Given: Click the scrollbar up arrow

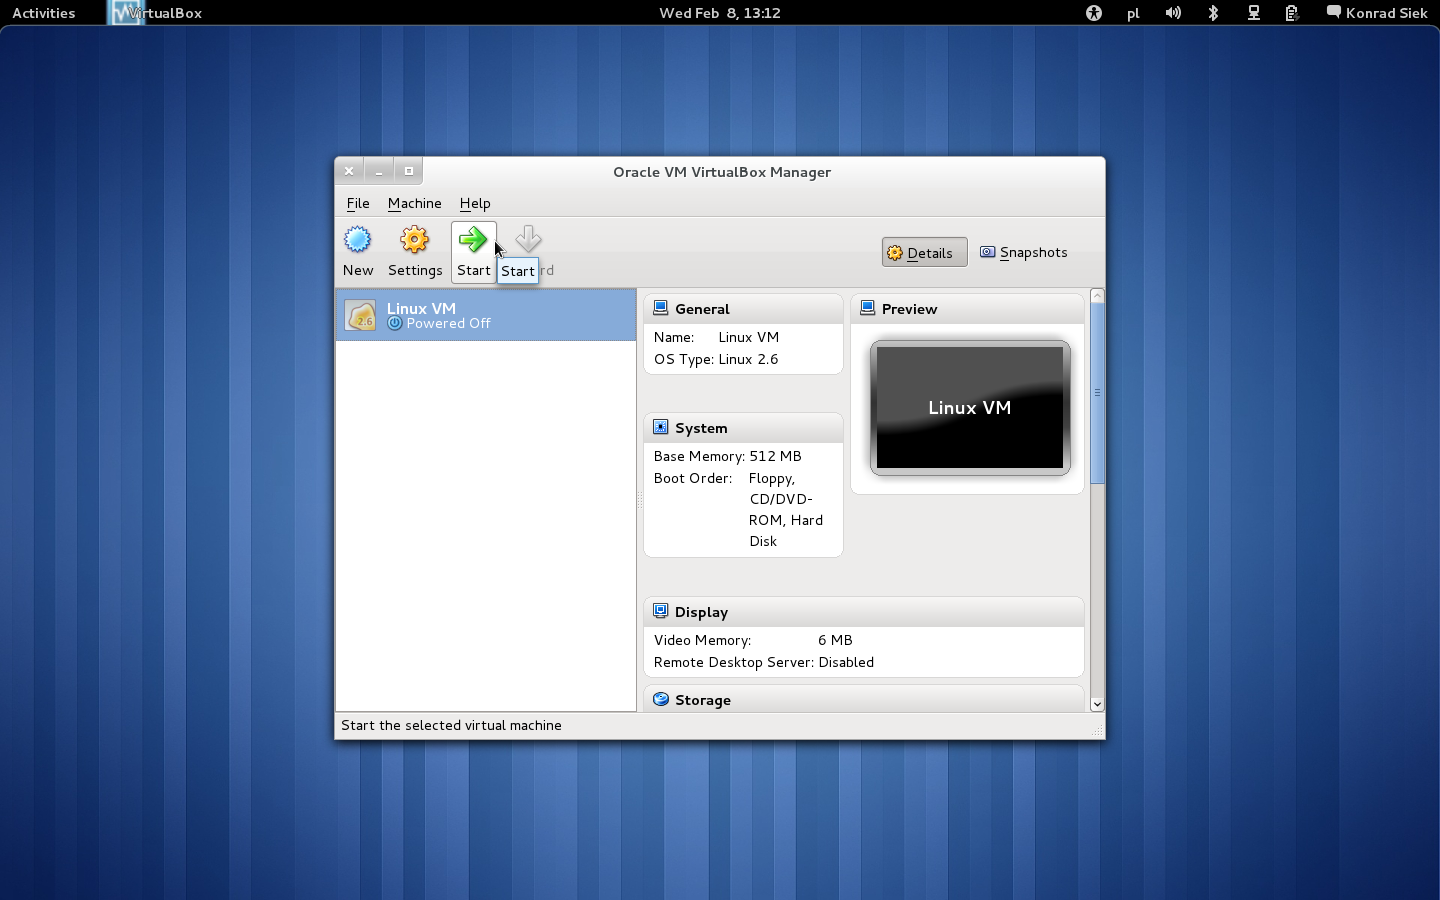Looking at the screenshot, I should pos(1097,296).
